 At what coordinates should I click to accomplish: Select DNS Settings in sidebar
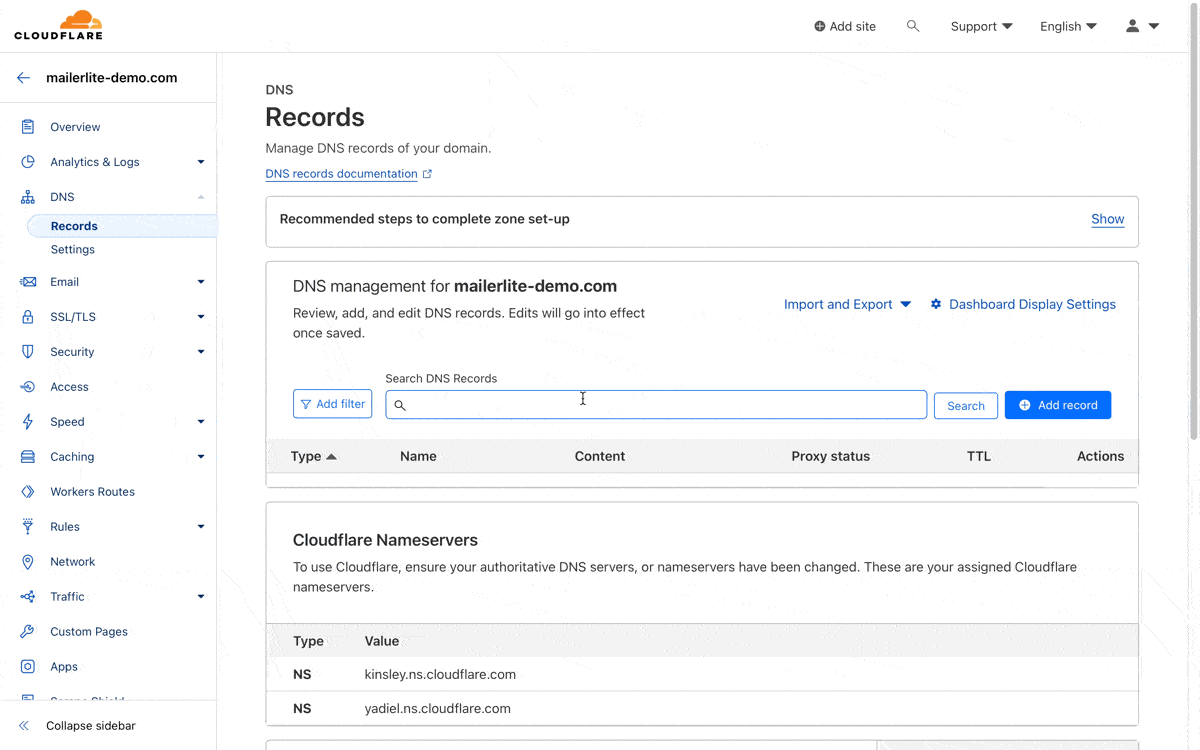point(73,250)
